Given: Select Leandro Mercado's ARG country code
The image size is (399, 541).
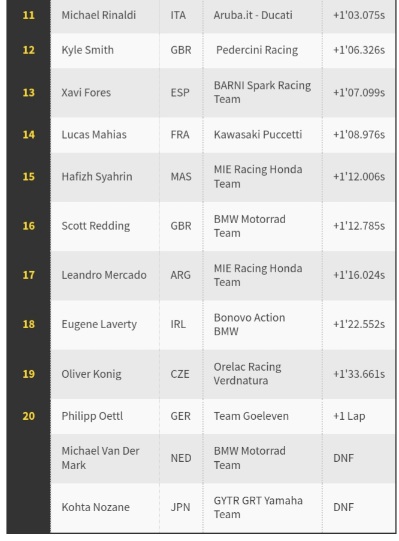Looking at the screenshot, I should 180,275.
